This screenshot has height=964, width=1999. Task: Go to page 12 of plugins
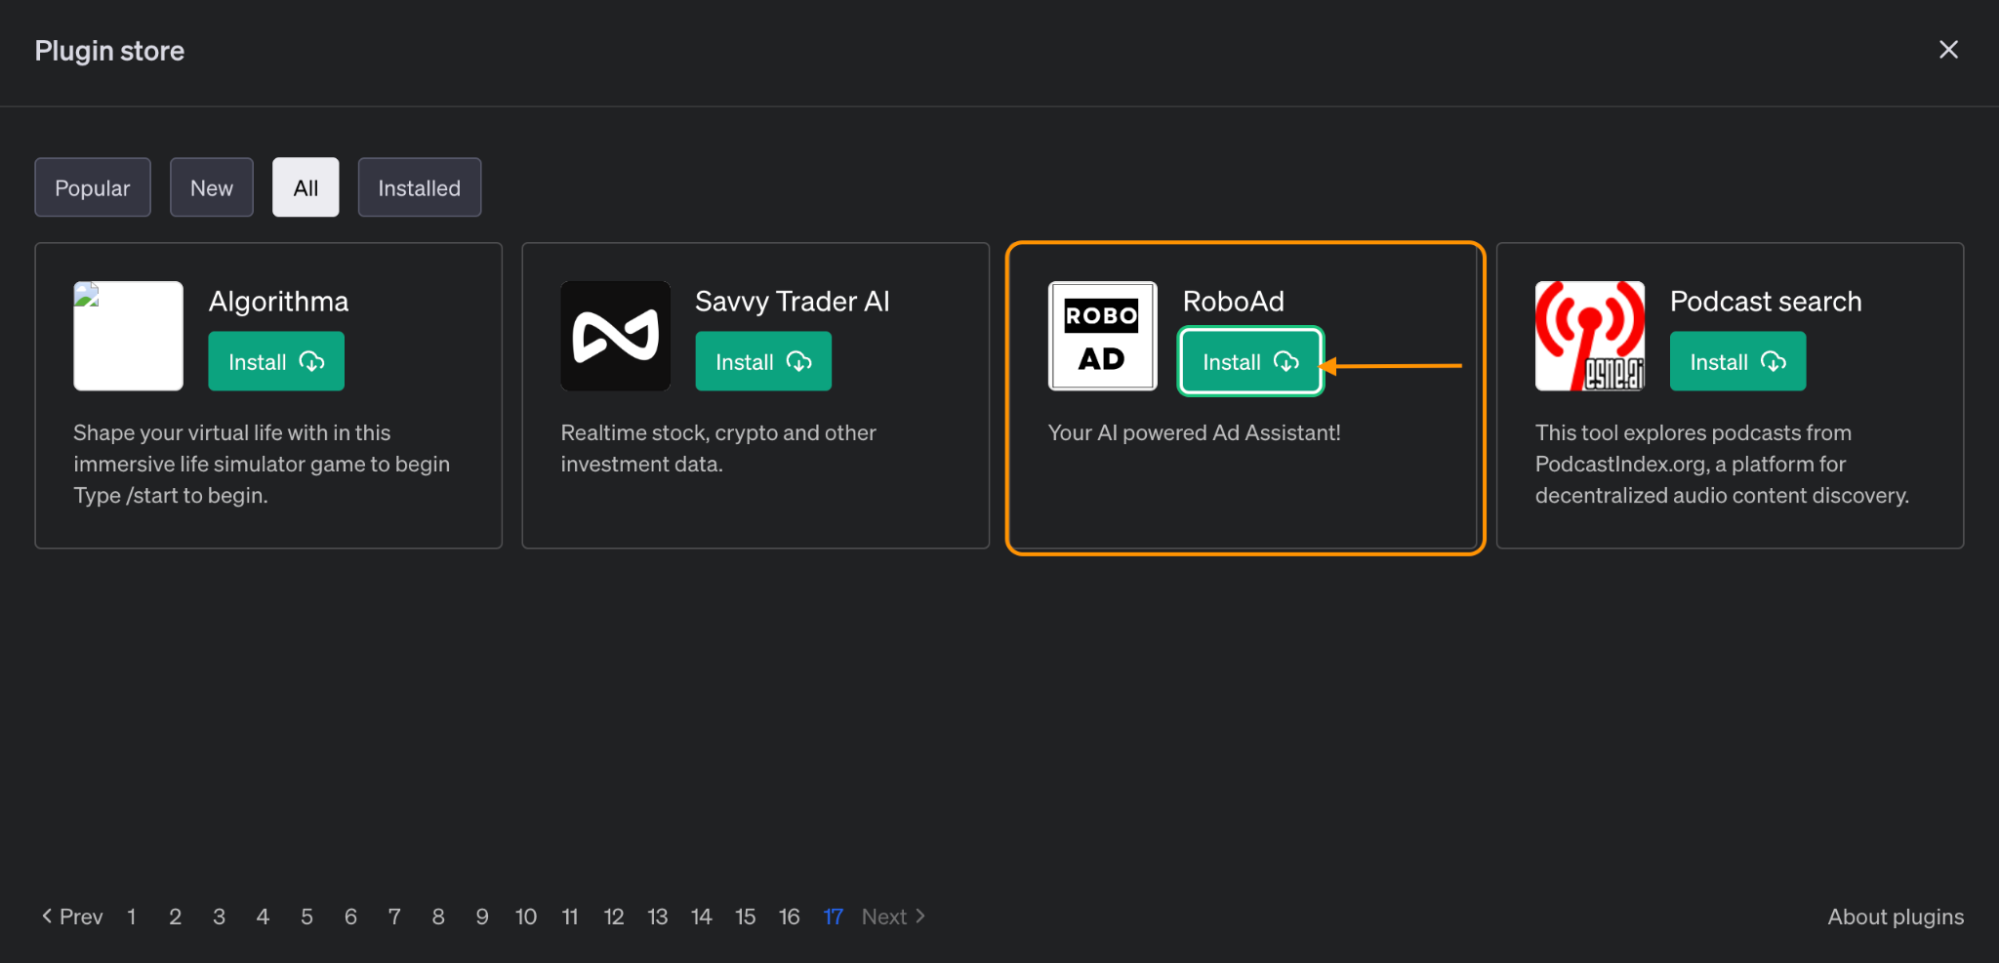tap(614, 917)
